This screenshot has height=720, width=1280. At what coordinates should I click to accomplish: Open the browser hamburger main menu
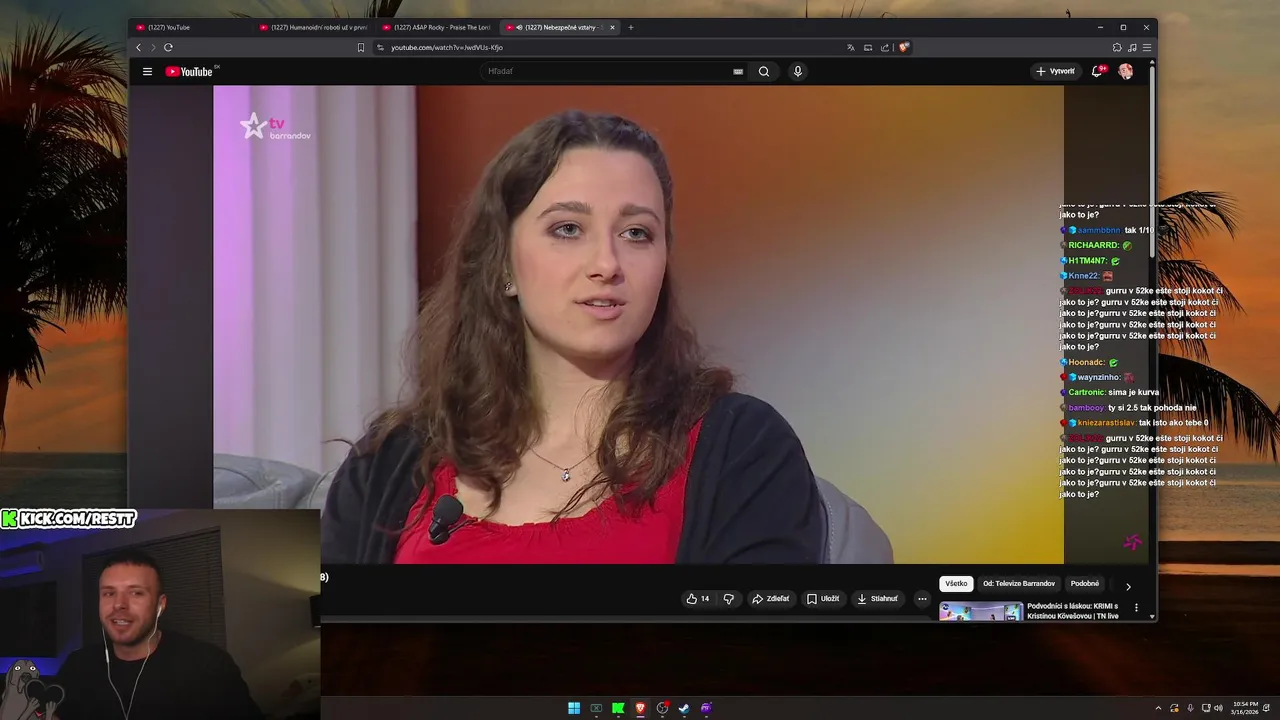tap(1147, 47)
